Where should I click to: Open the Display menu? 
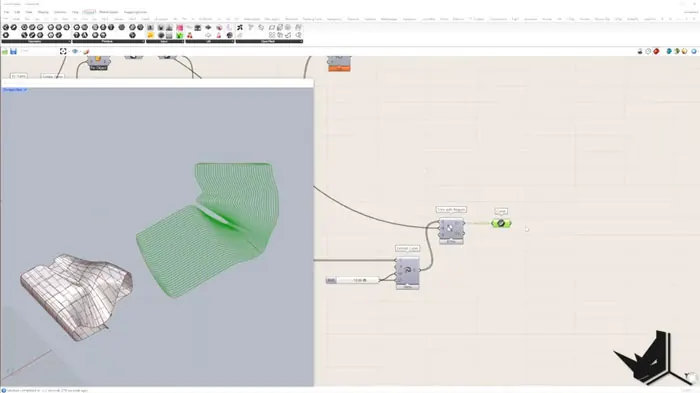coord(43,12)
